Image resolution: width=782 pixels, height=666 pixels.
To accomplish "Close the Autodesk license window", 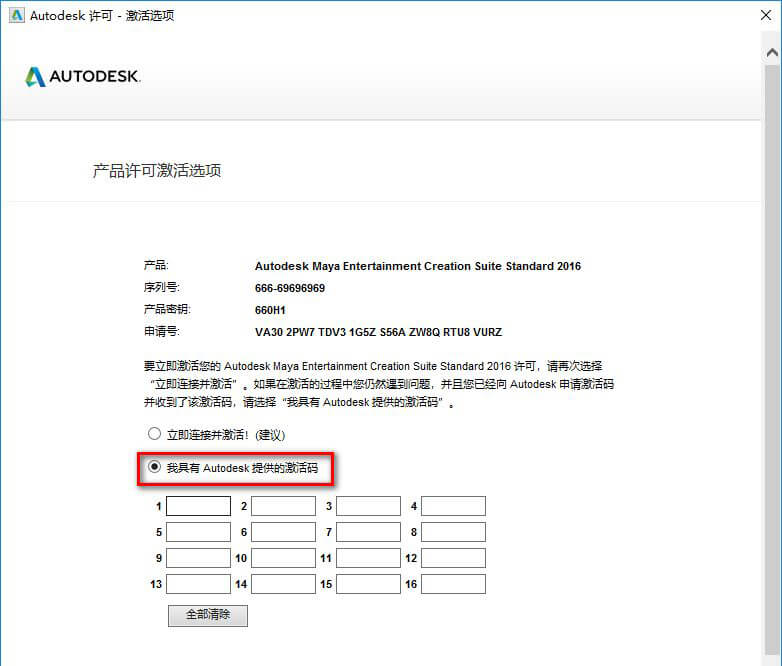I will 766,15.
